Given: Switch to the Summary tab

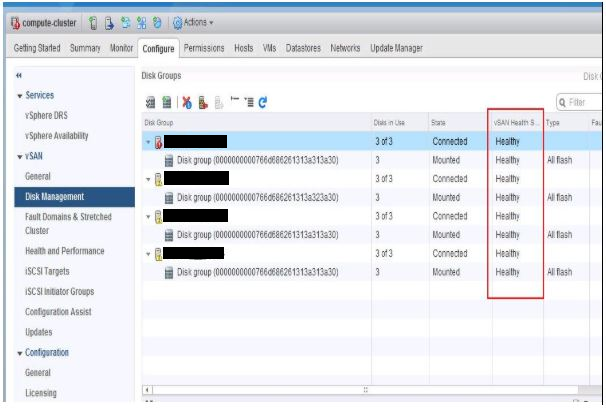Looking at the screenshot, I should tap(85, 48).
